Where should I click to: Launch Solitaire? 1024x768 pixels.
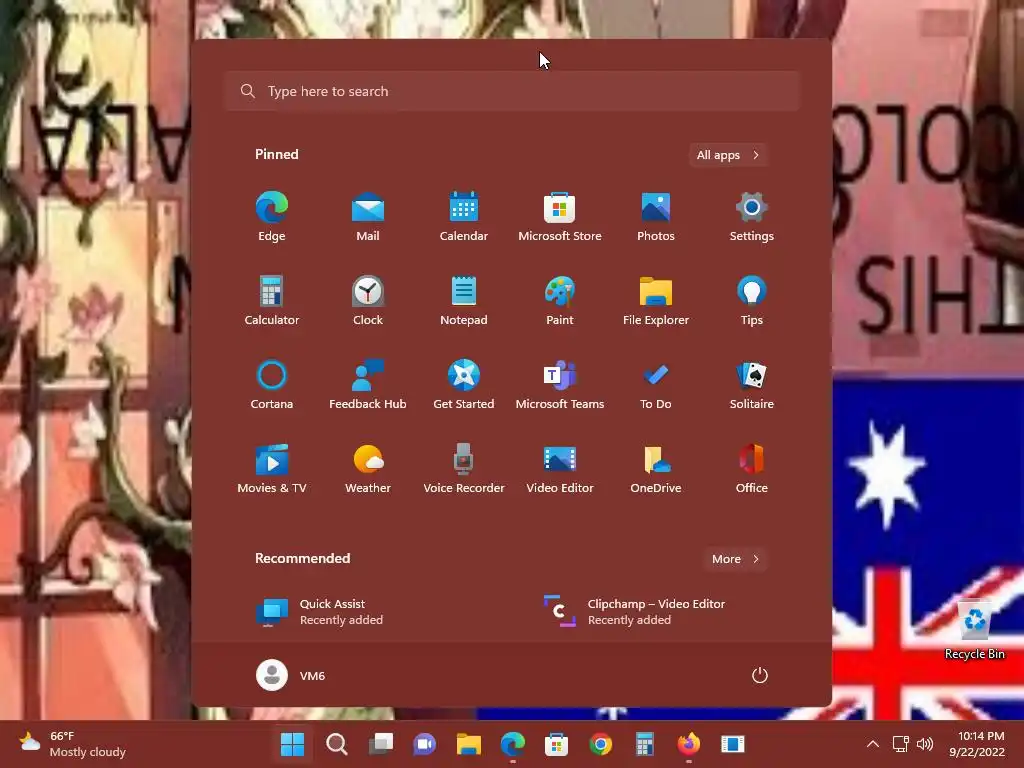click(752, 385)
